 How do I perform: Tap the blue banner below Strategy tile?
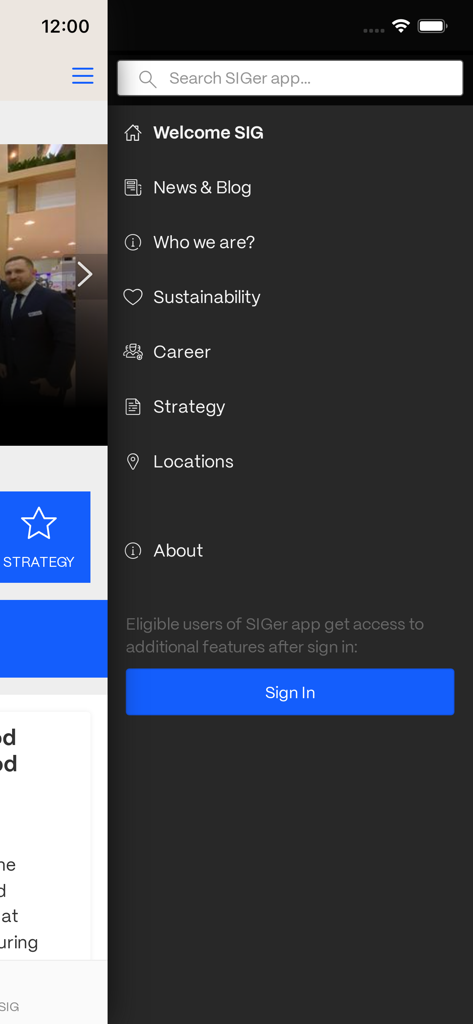pos(54,639)
